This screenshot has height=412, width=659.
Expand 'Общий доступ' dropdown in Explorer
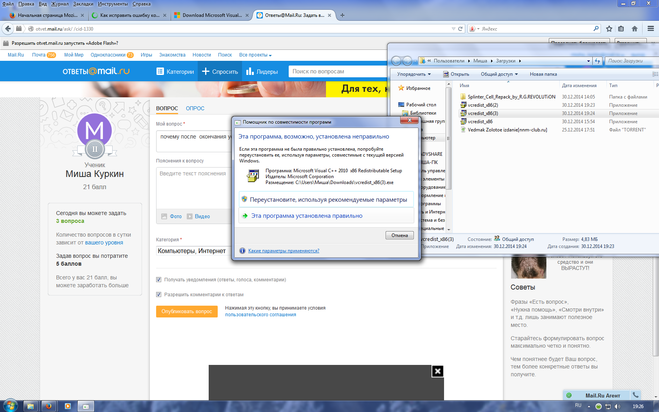499,74
